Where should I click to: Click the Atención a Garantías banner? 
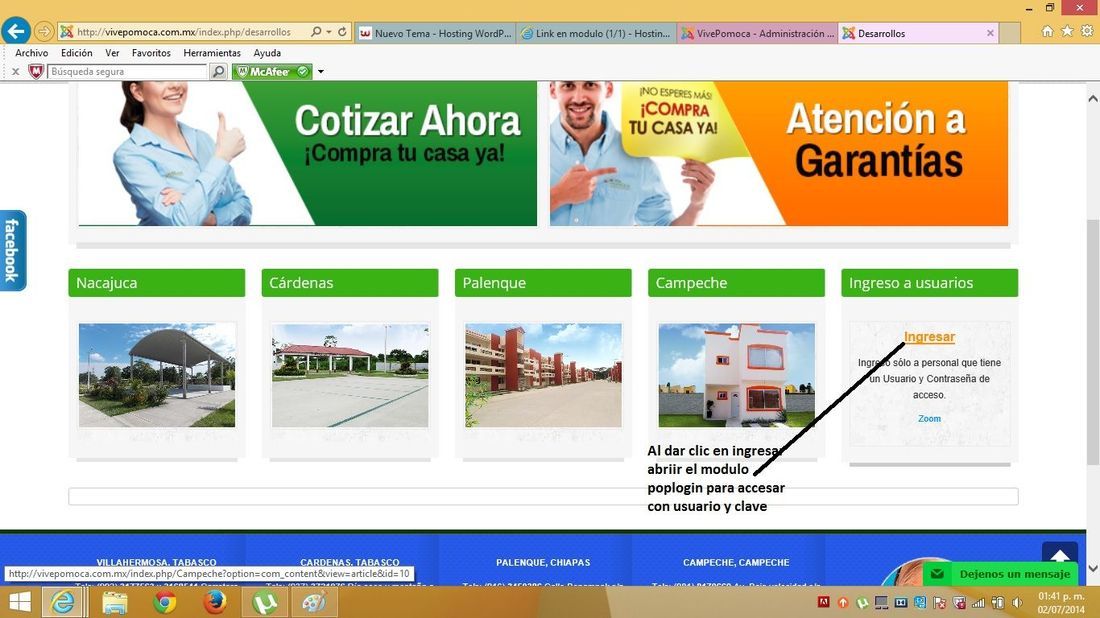point(779,154)
